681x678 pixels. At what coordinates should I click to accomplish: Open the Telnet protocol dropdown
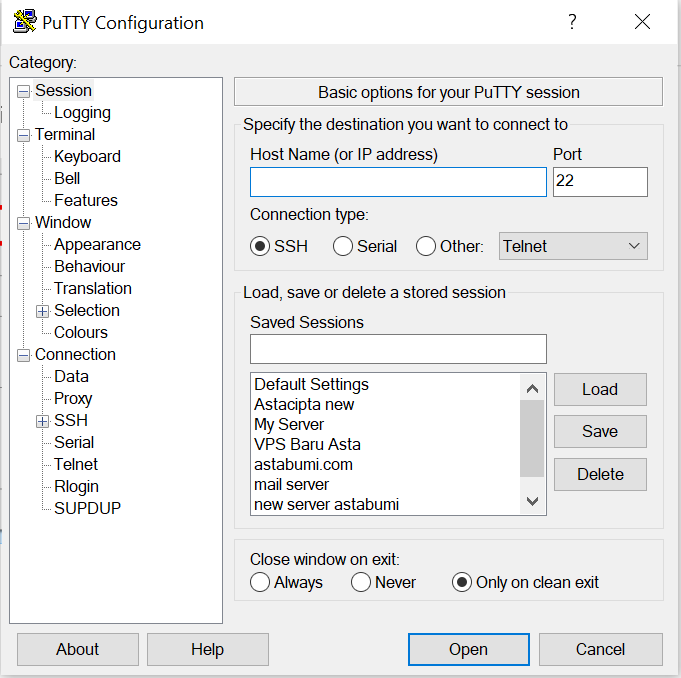tap(573, 246)
